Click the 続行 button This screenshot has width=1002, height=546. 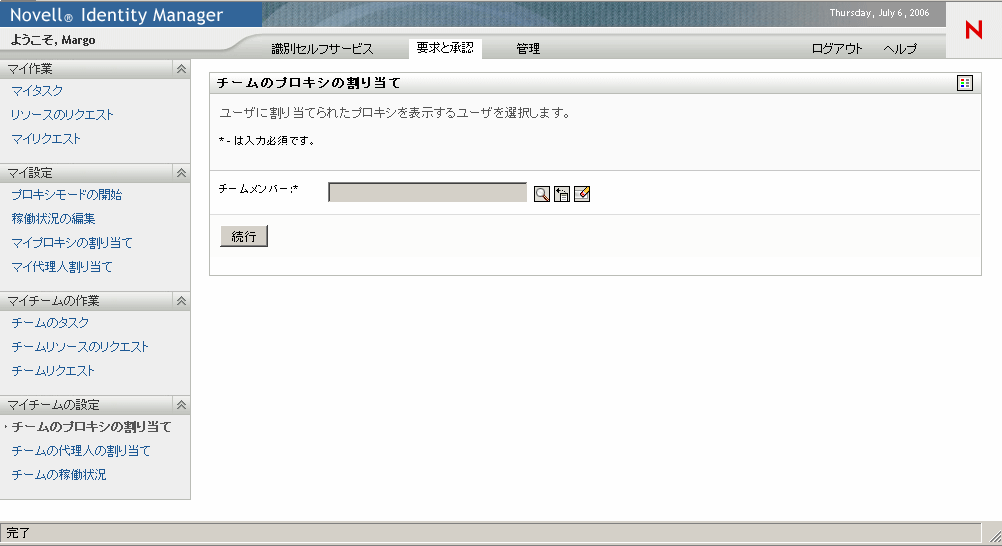[x=243, y=236]
